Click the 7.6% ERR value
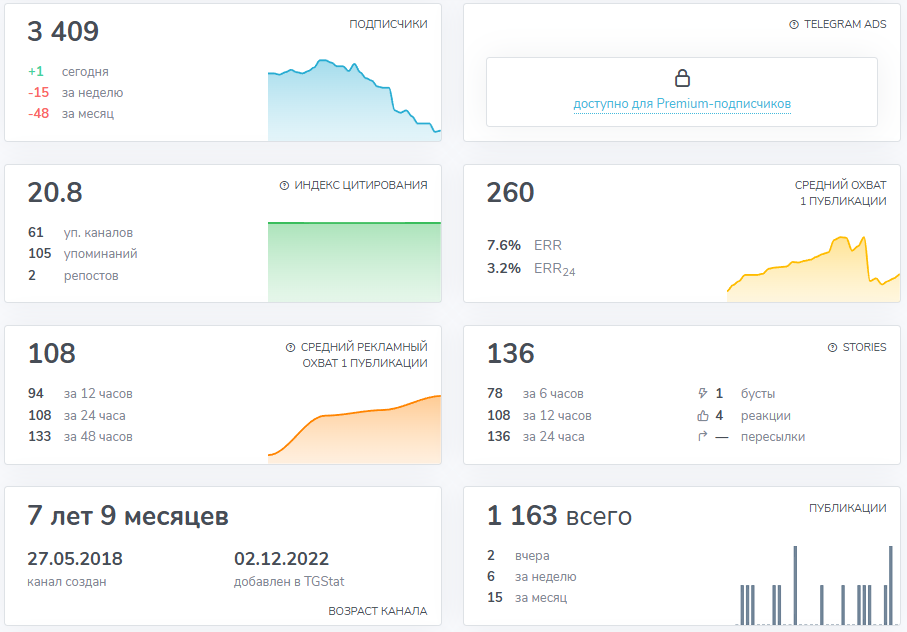Image resolution: width=907 pixels, height=632 pixels. 503,245
